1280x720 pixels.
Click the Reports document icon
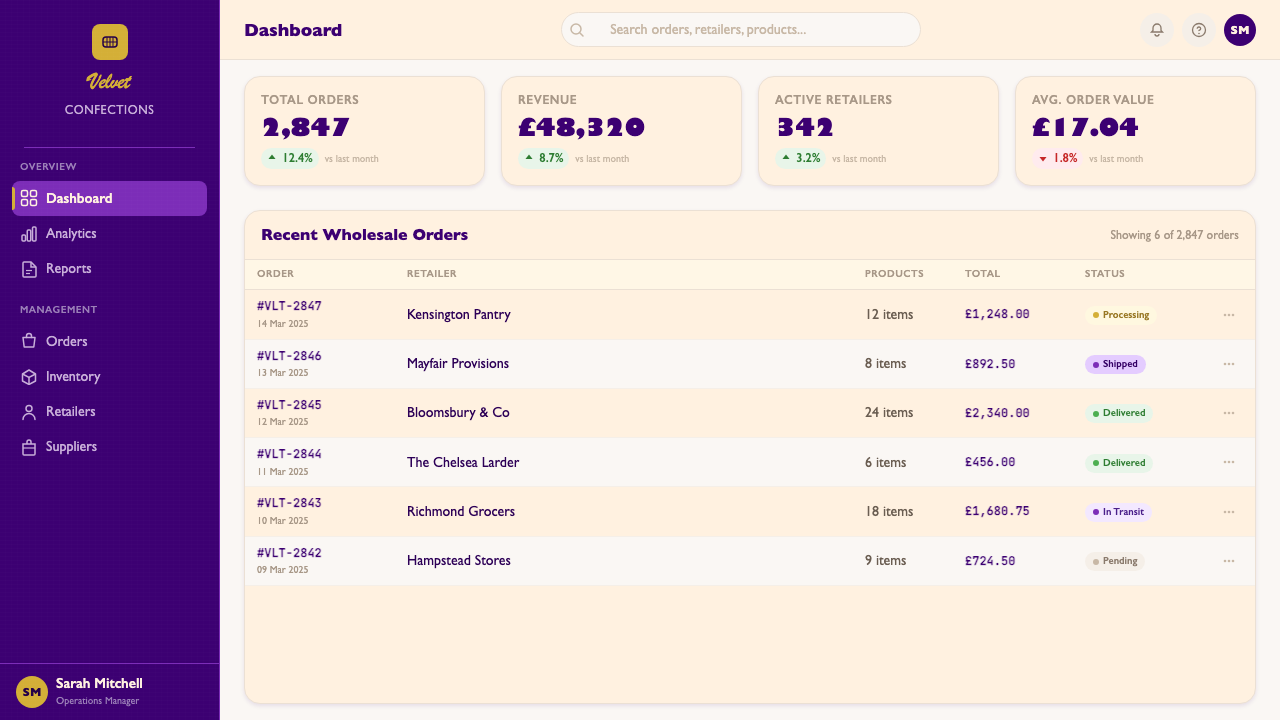point(29,268)
